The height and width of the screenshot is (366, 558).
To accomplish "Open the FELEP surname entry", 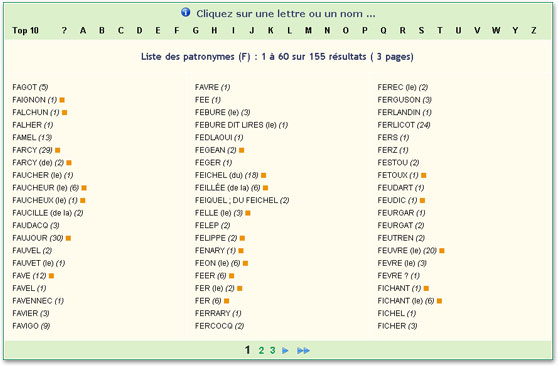I will point(212,225).
